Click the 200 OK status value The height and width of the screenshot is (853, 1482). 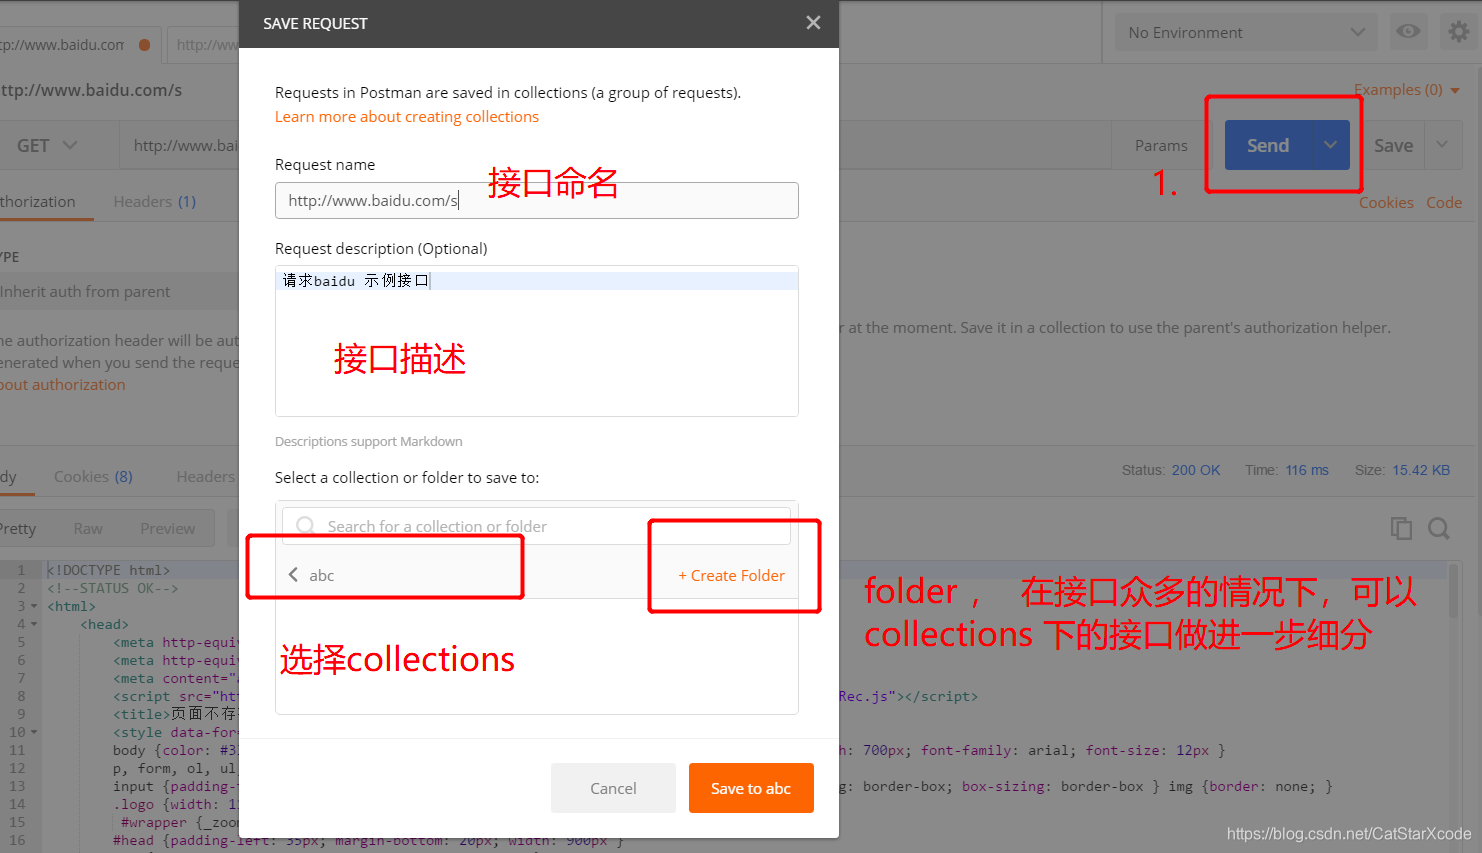click(1196, 470)
